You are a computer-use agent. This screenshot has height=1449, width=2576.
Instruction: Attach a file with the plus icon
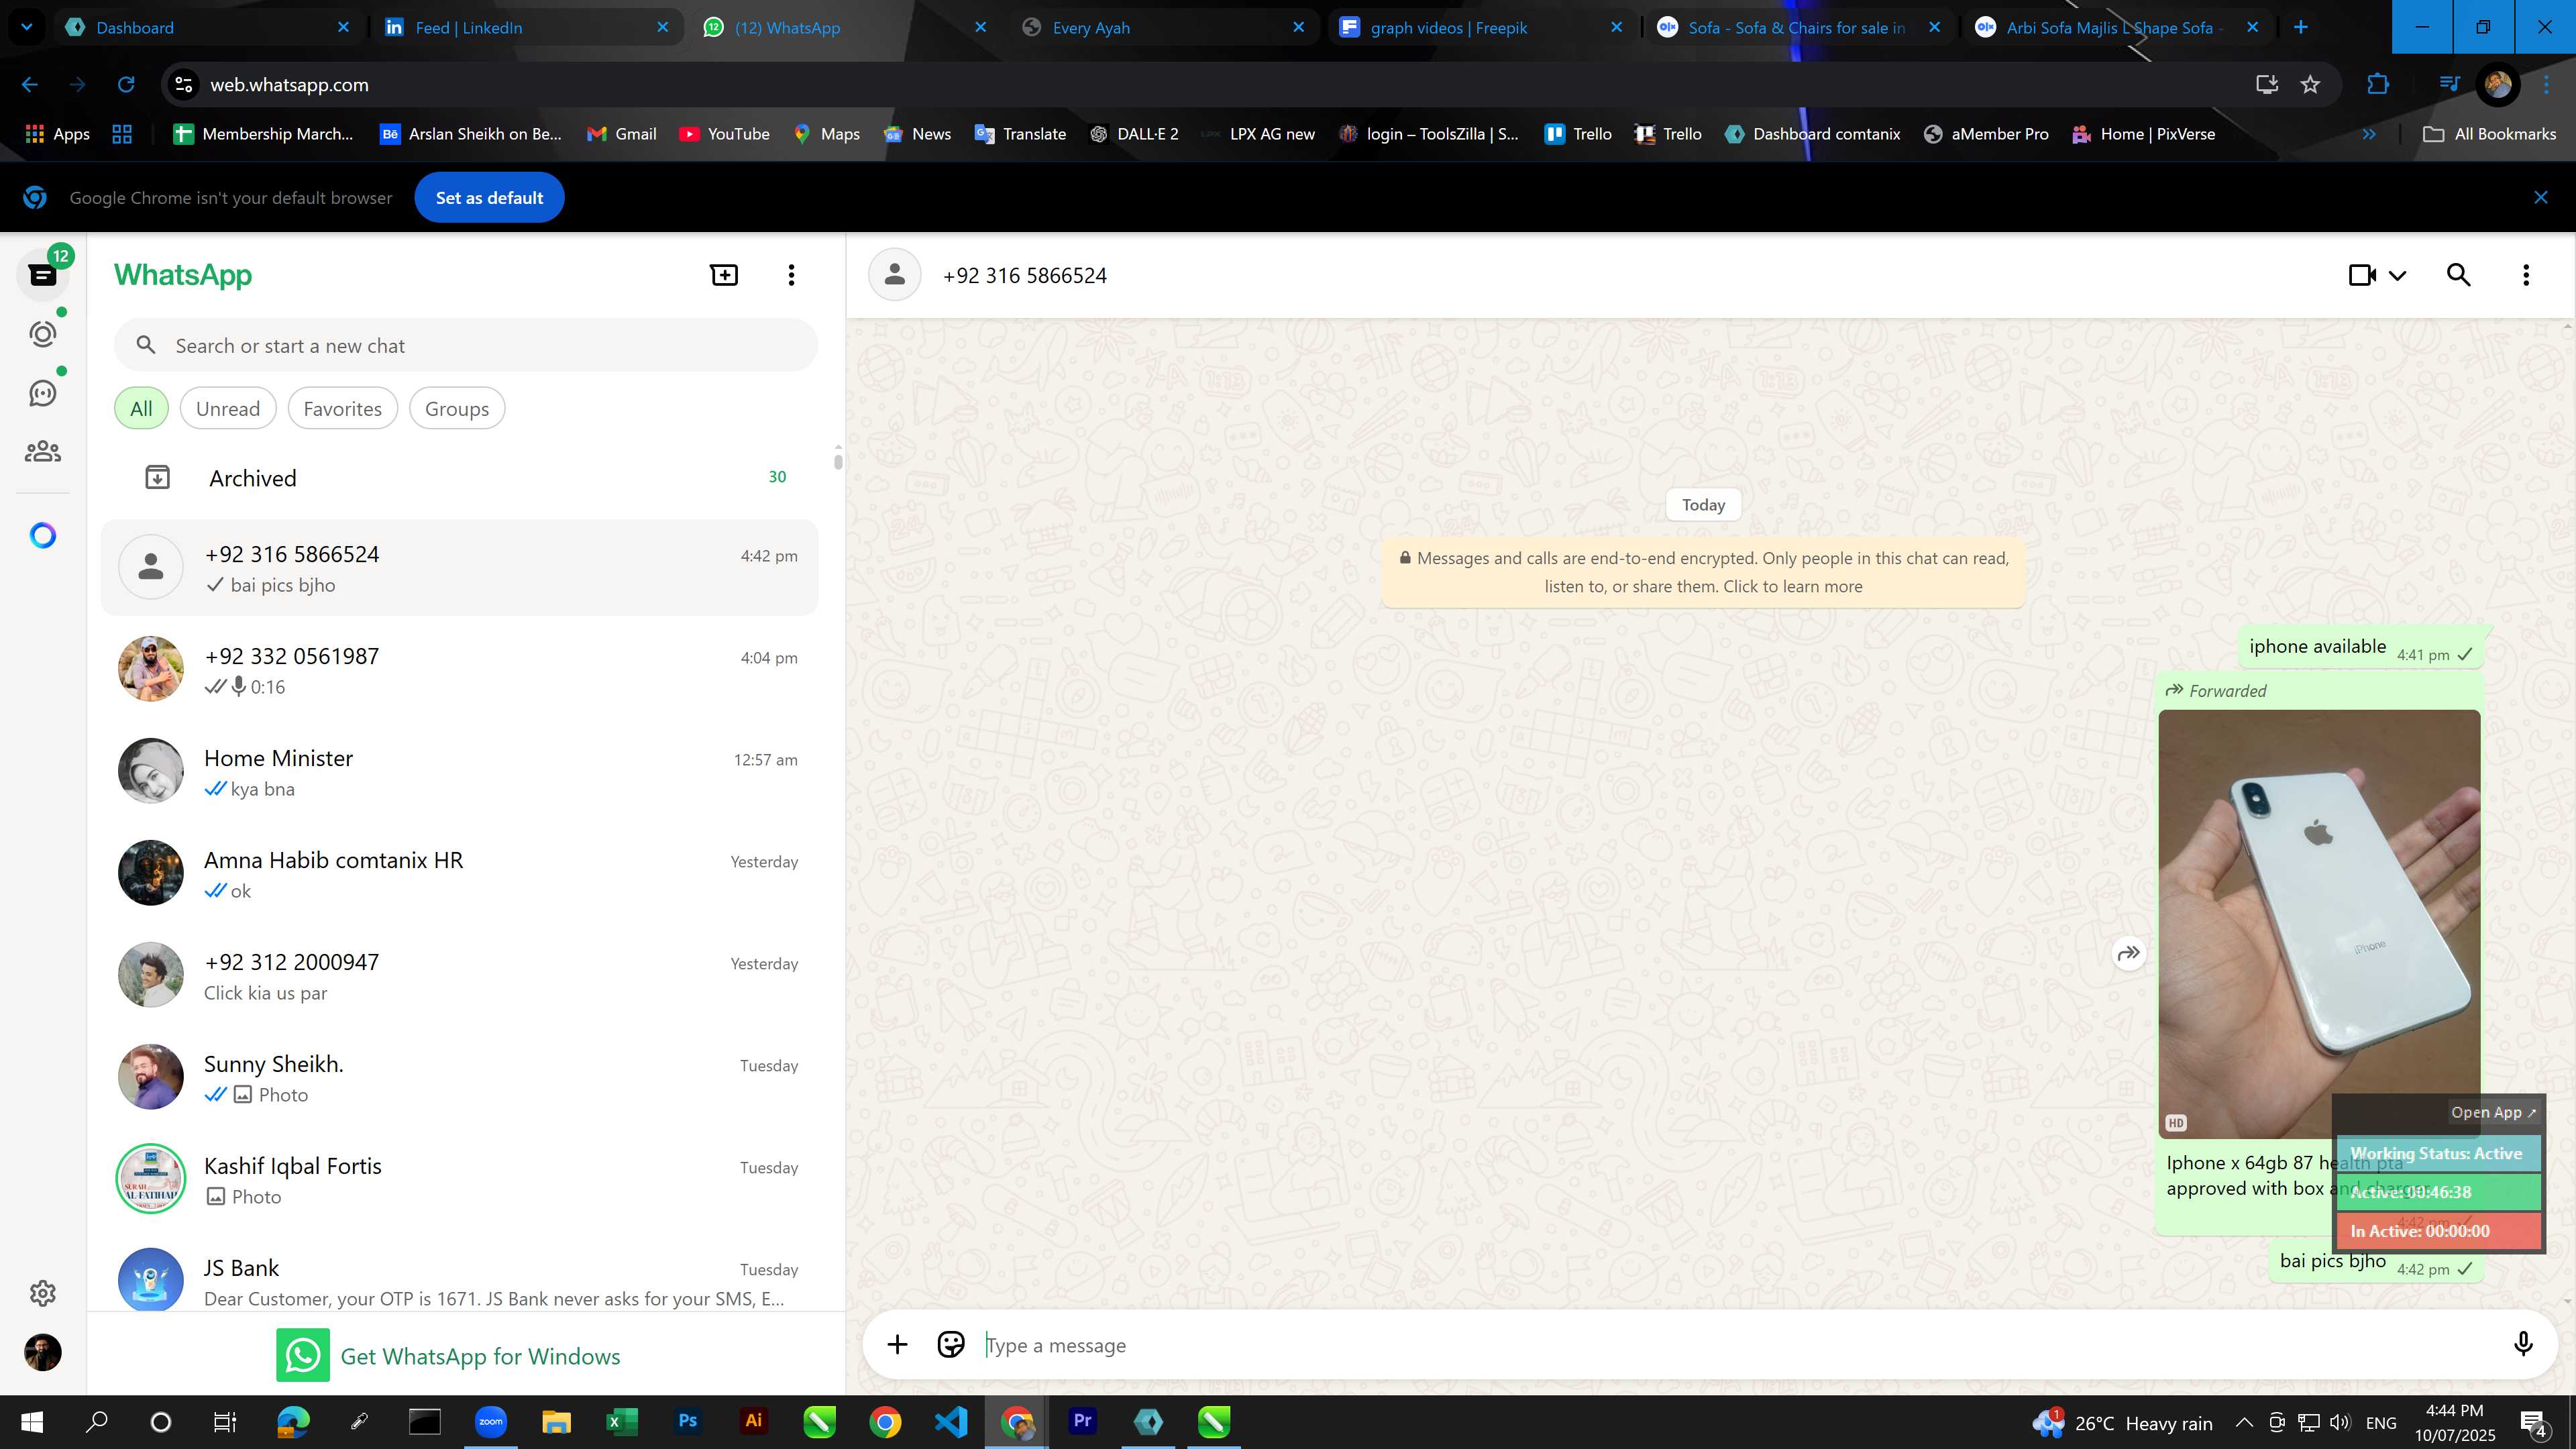click(897, 1345)
